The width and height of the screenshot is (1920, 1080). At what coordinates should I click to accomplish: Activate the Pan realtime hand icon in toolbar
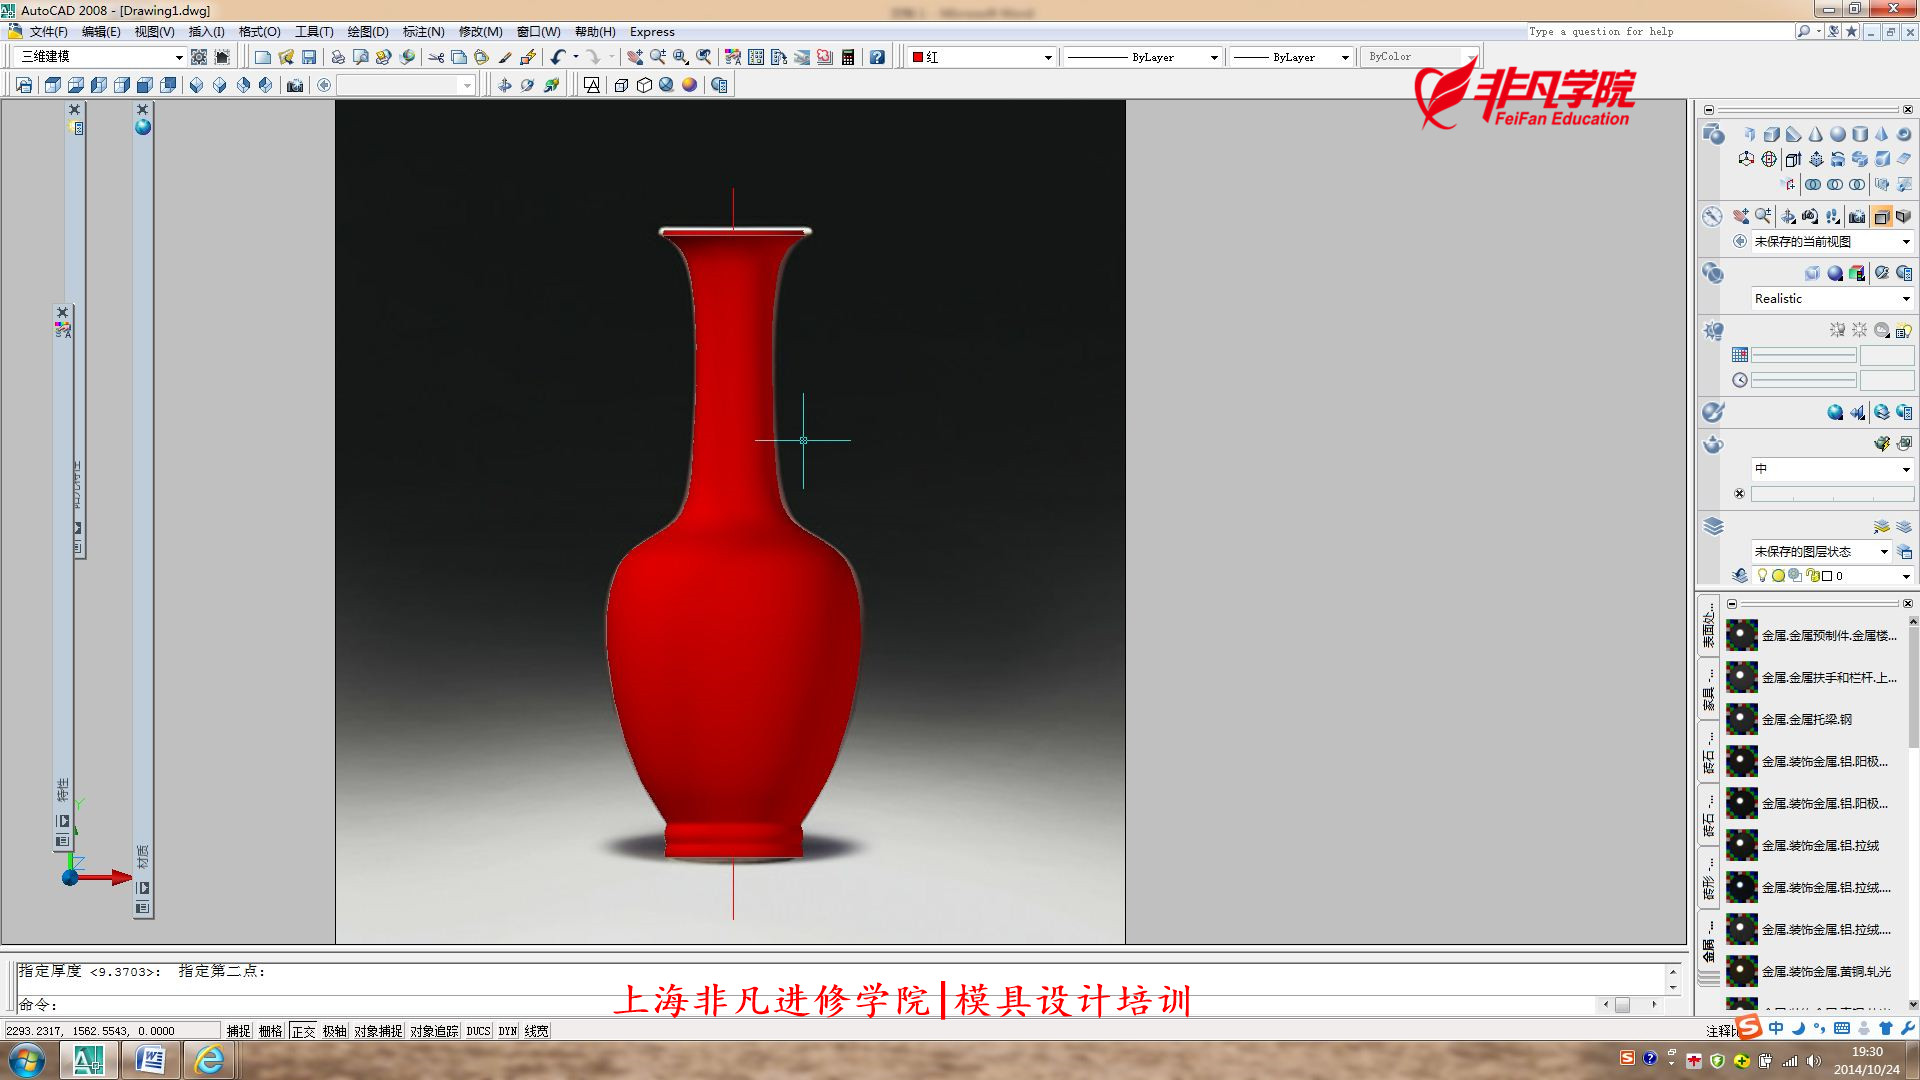635,57
